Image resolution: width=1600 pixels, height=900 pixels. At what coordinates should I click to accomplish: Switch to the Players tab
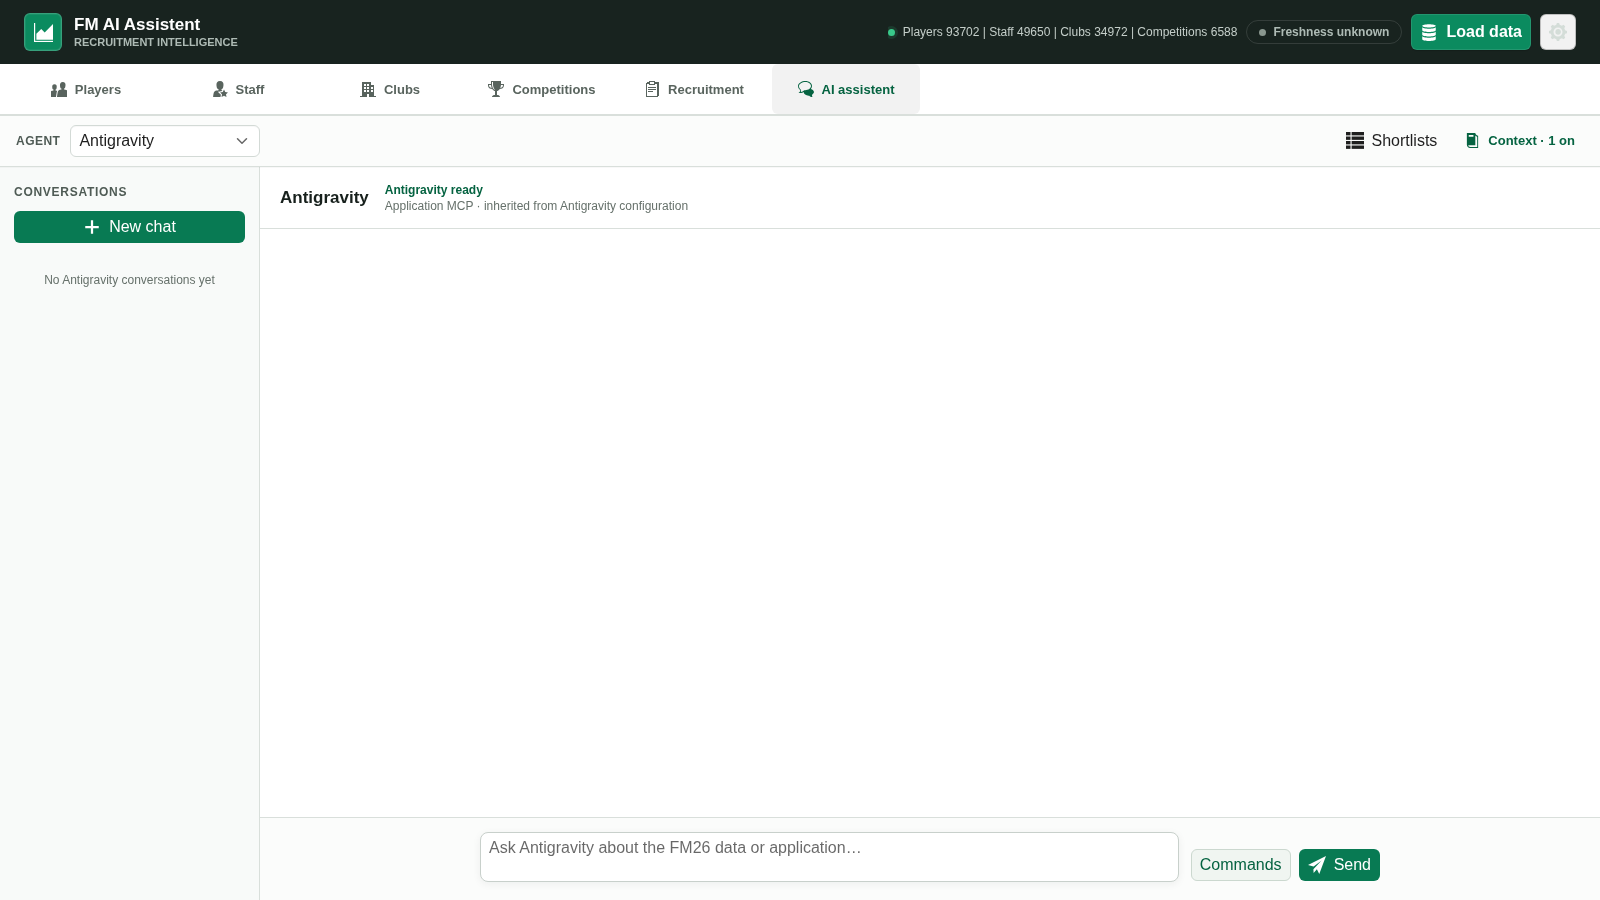point(86,89)
